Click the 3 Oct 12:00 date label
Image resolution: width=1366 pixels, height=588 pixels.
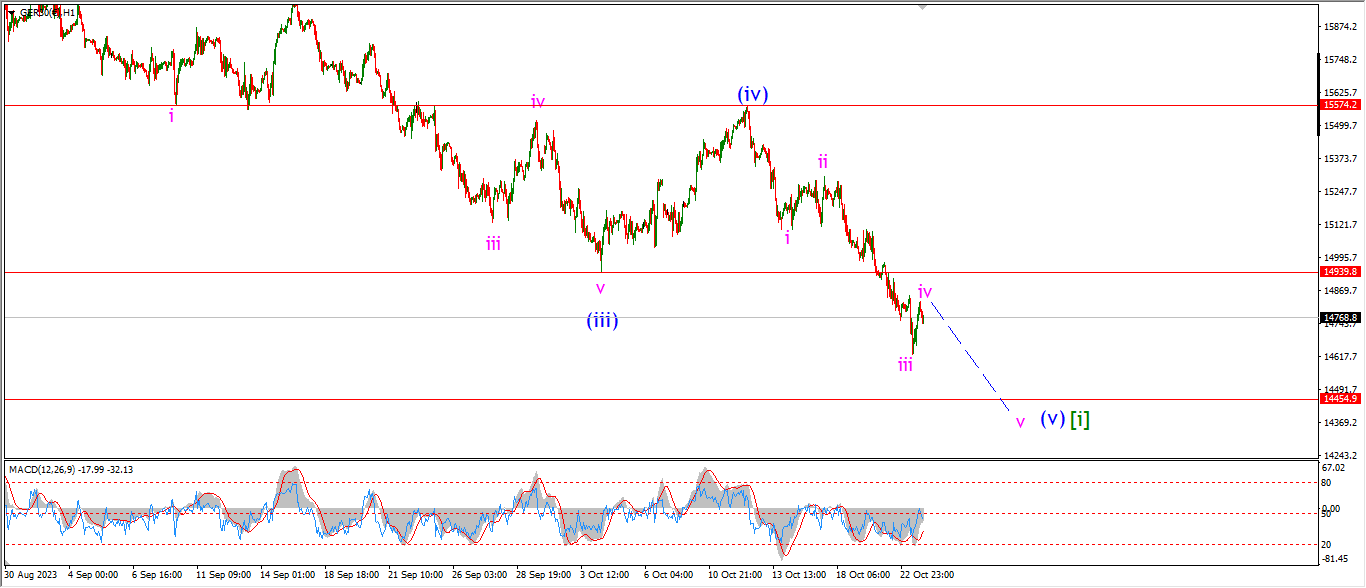[604, 575]
